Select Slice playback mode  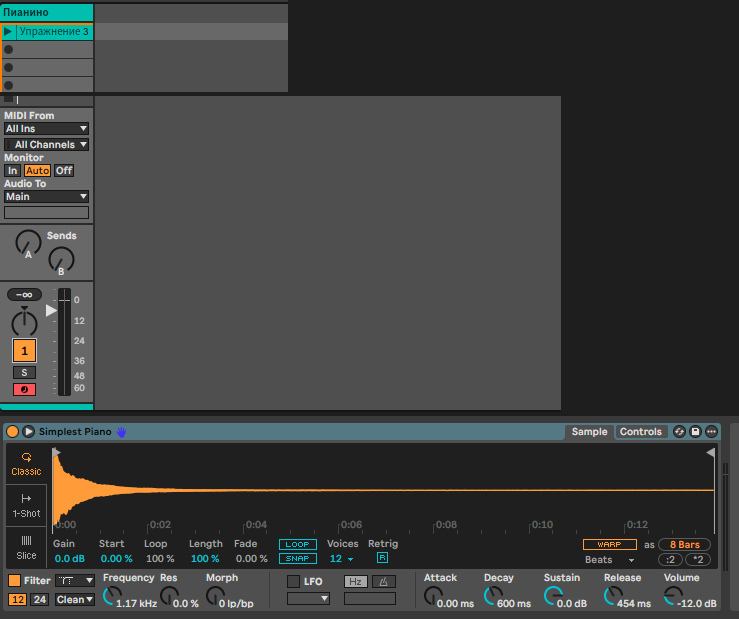click(26, 547)
